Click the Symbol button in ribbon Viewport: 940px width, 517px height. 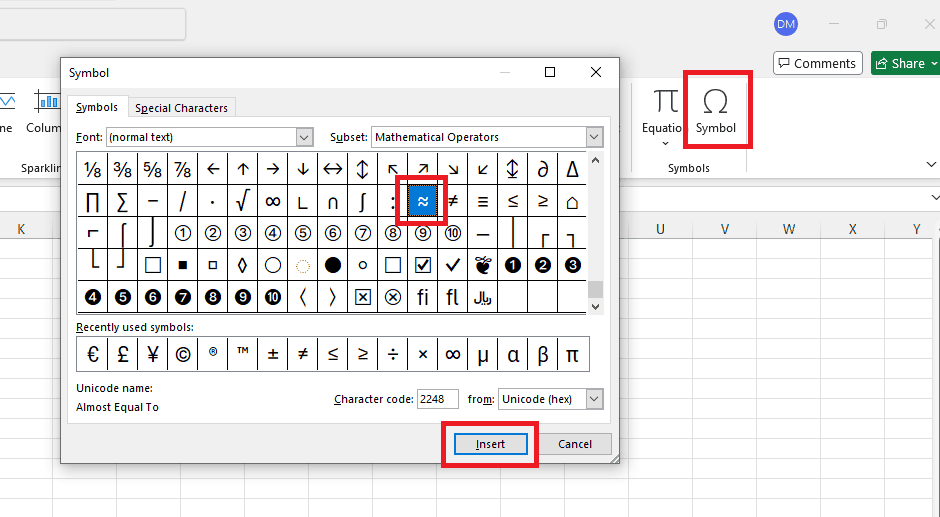716,110
